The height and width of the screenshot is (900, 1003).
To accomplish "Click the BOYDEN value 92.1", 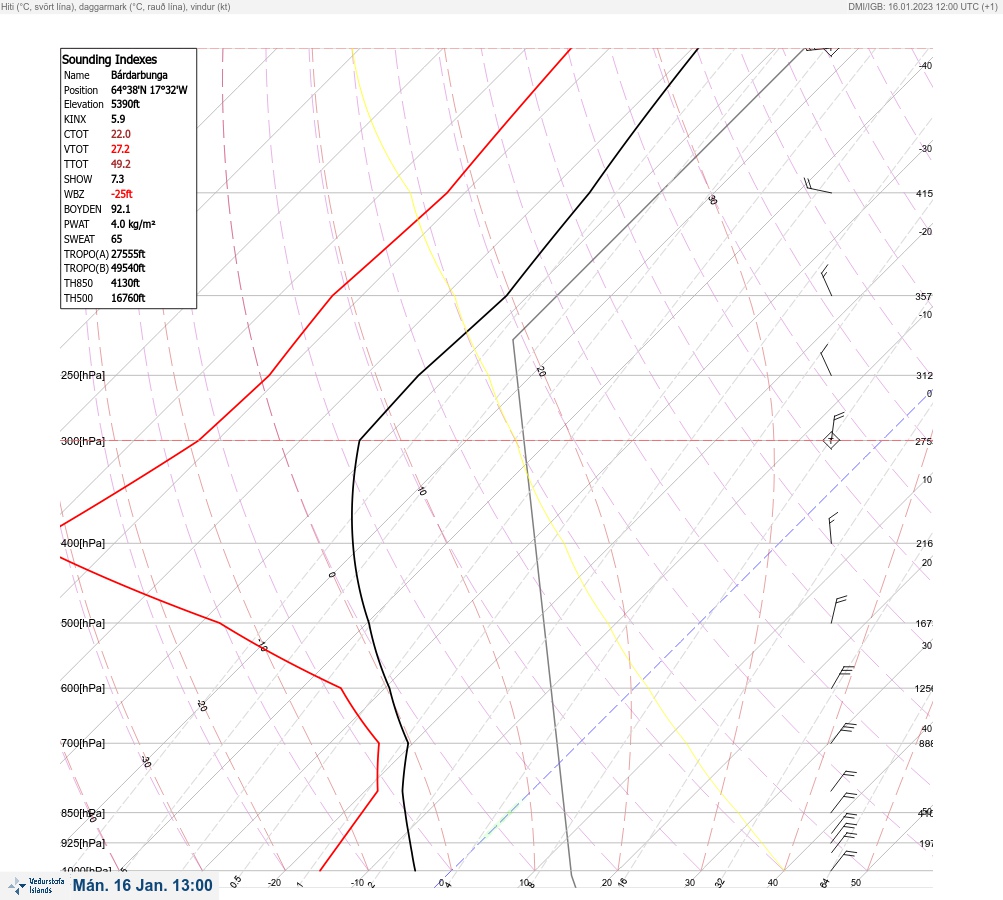I will point(120,209).
